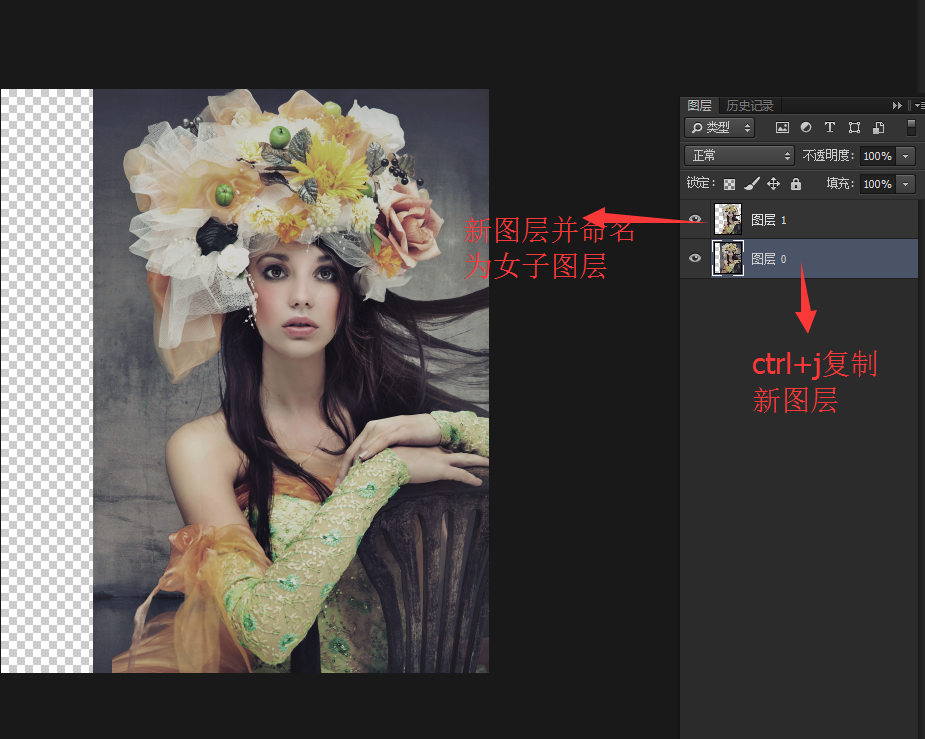
Task: Click the lock image pixels brush icon
Action: 752,184
